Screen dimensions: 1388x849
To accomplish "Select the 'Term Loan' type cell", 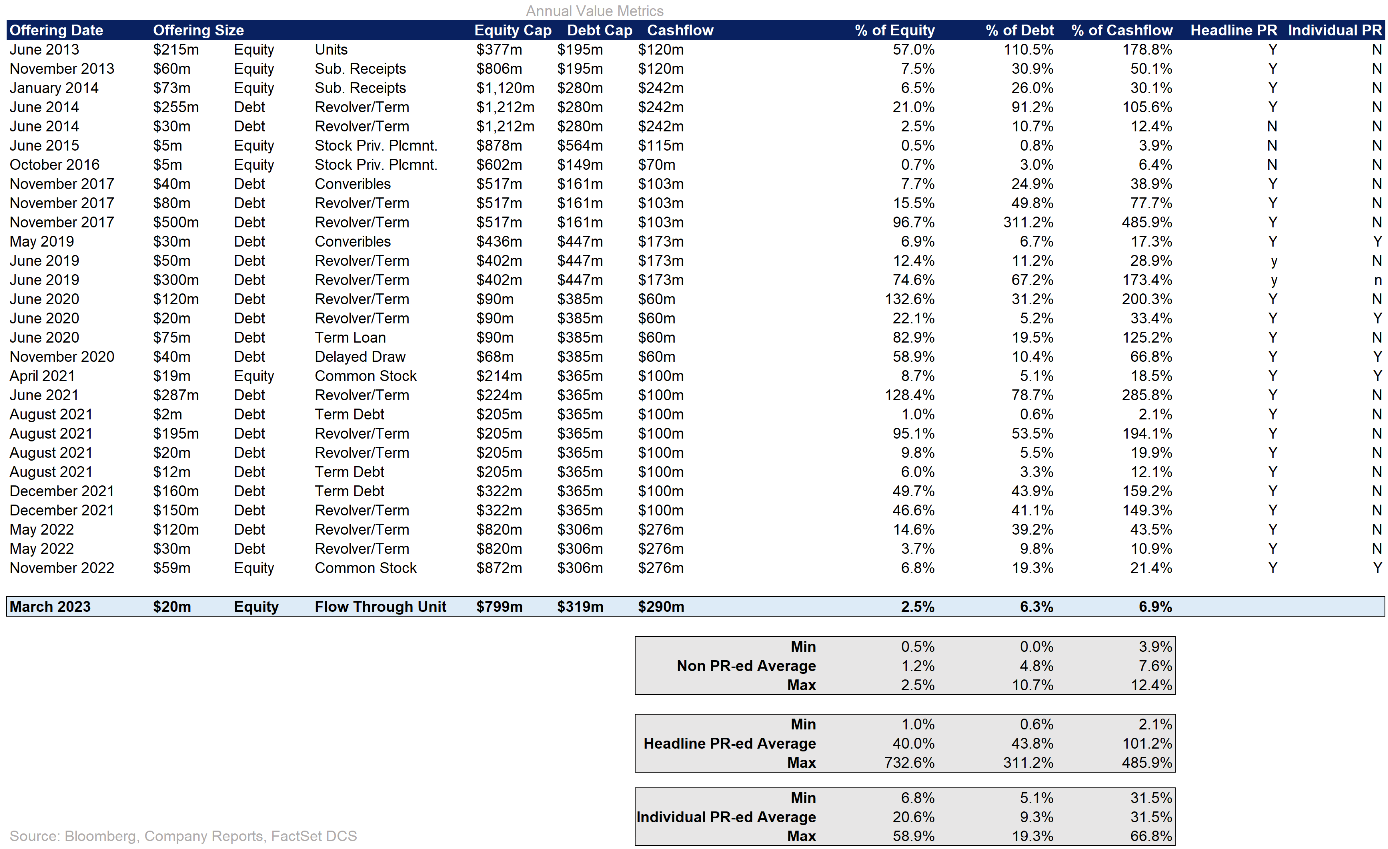I will click(350, 337).
